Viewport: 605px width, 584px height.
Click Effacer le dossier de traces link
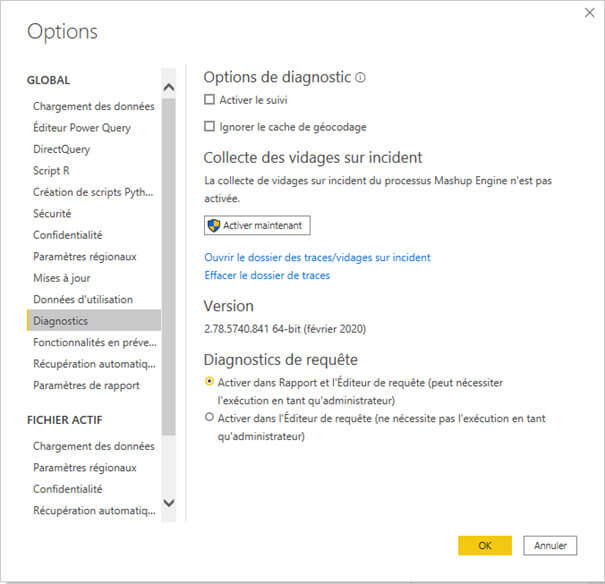[267, 275]
